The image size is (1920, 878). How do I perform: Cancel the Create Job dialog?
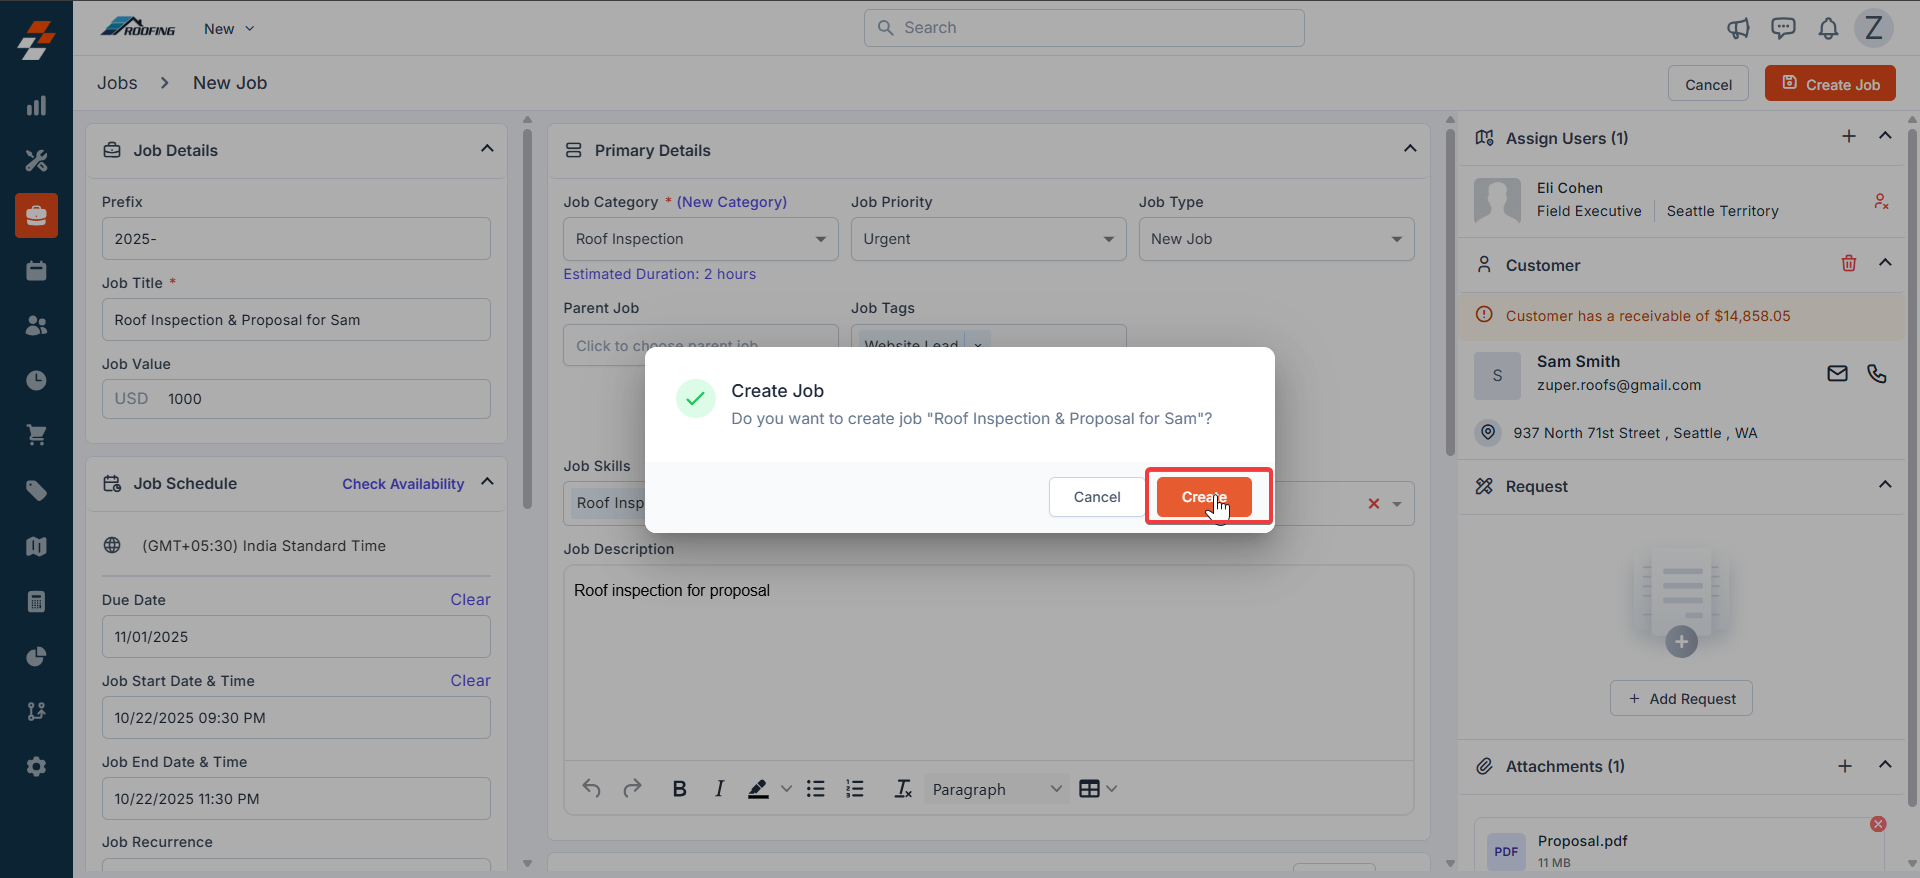(x=1097, y=497)
